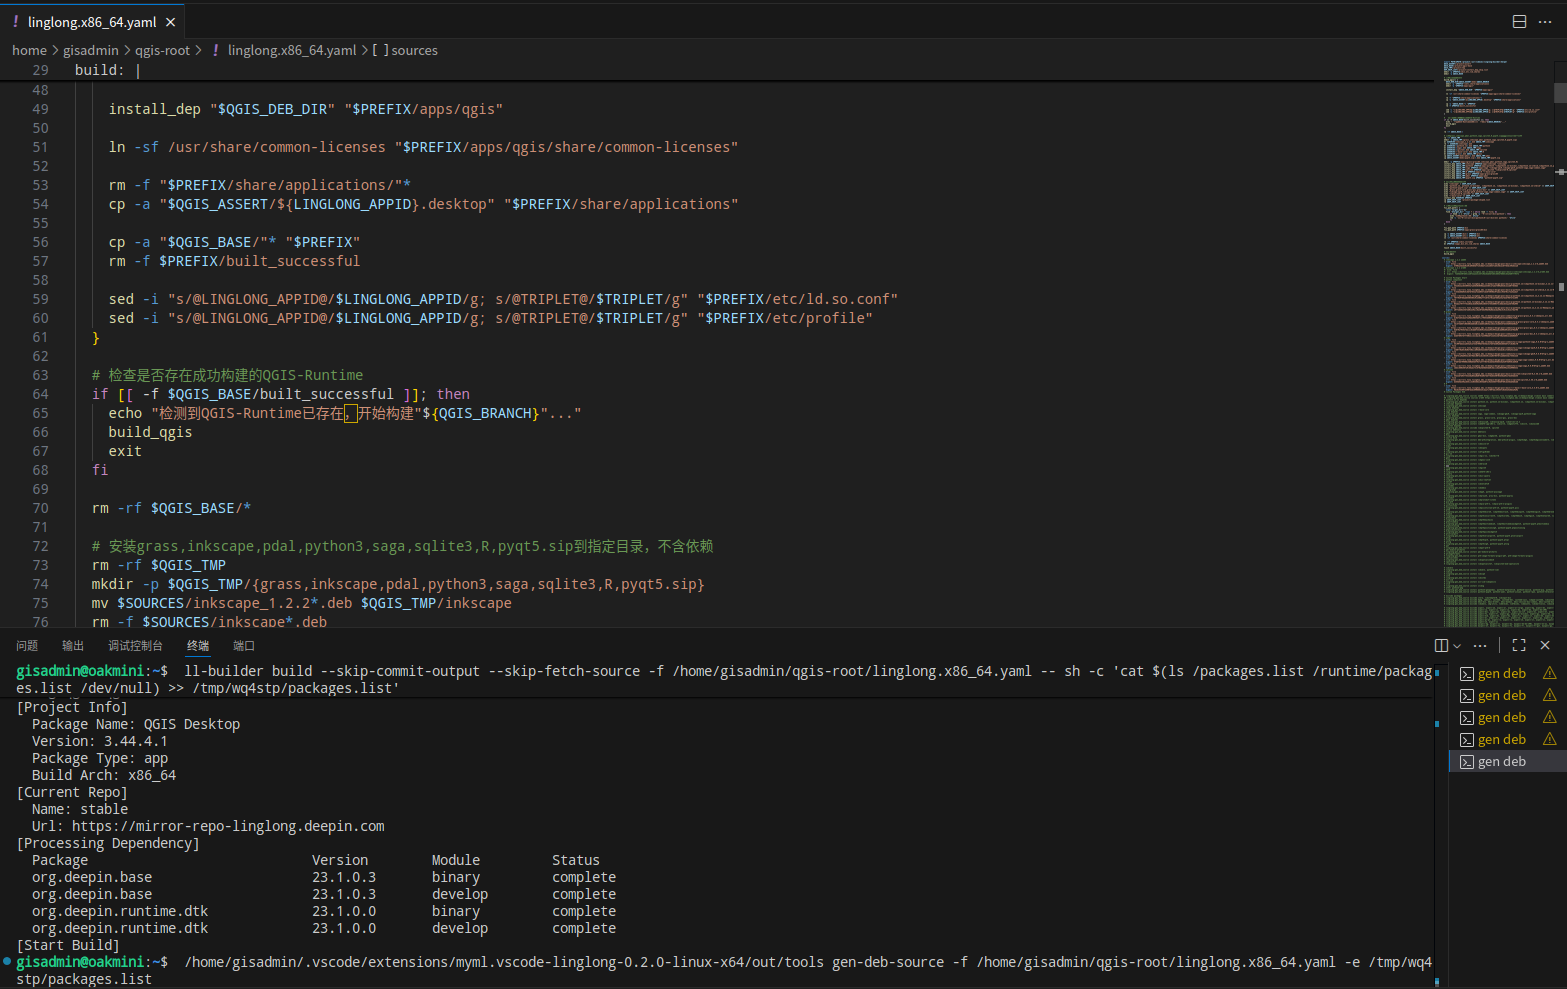Click the 'rm -rf $QGIS_TMP' line
The width and height of the screenshot is (1567, 989).
(158, 565)
